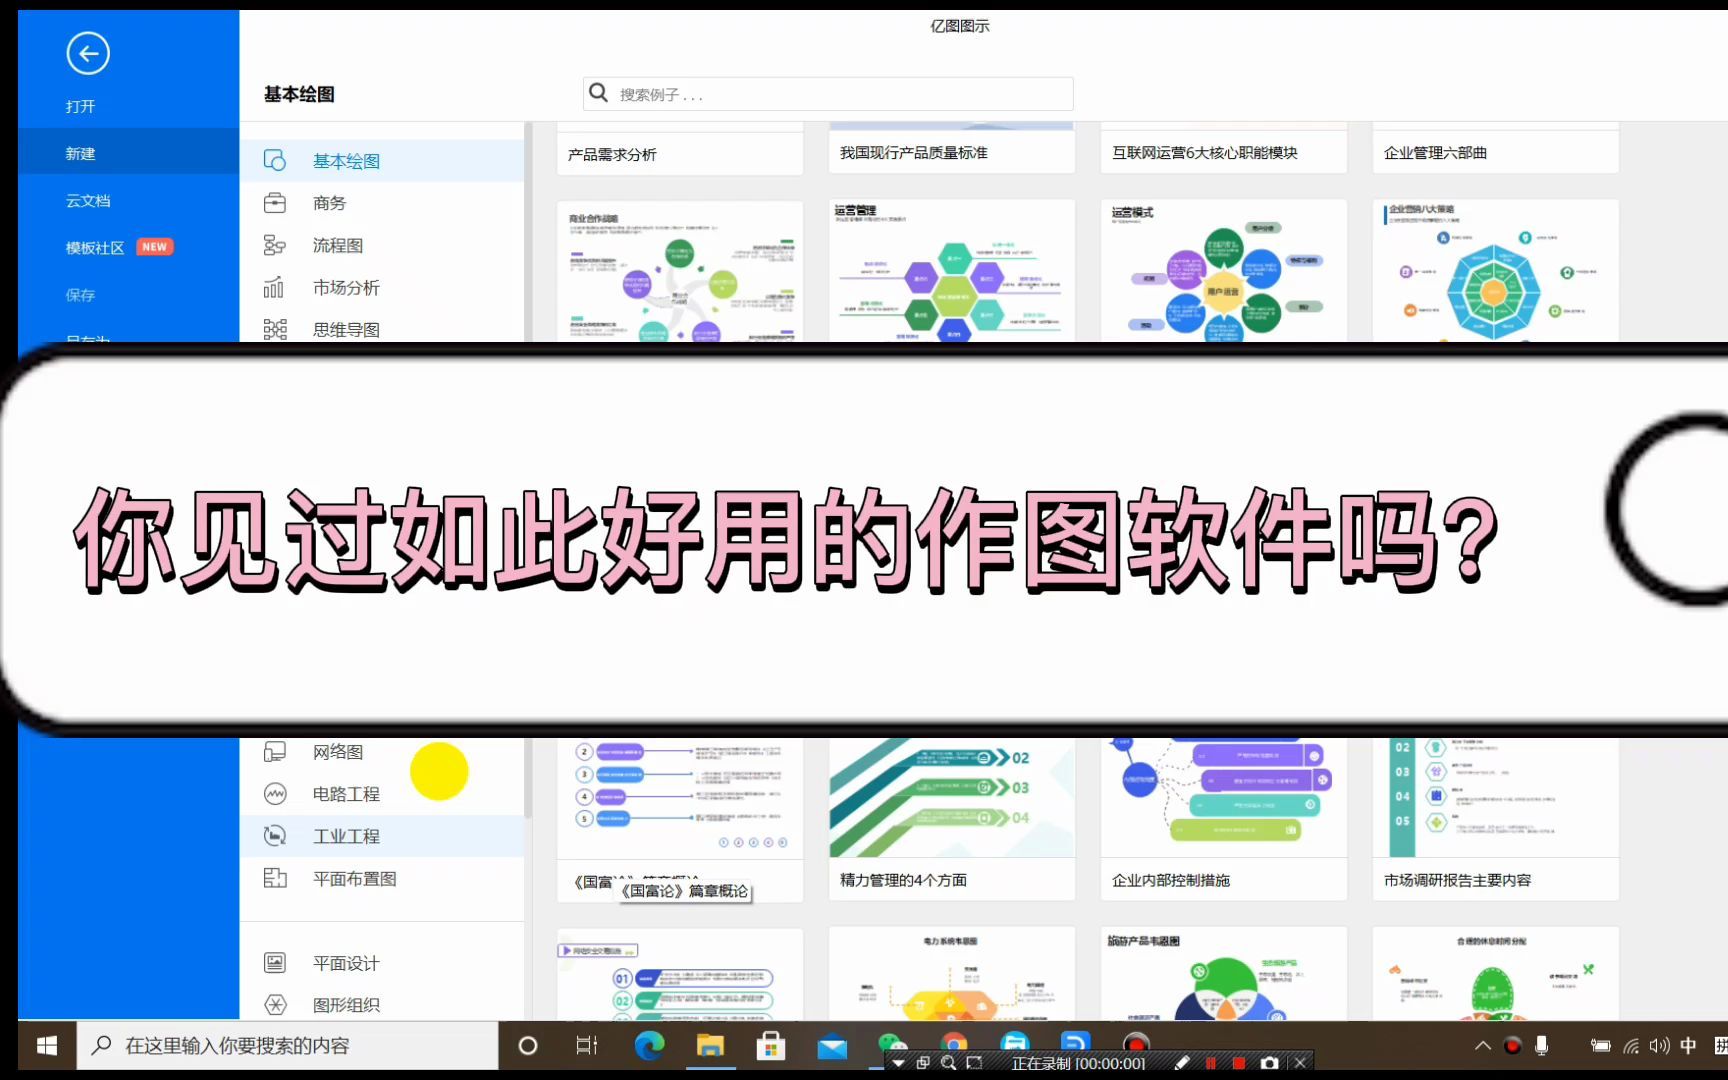Open the 企业内部控制措施 template
Screen dimensions: 1728x1080
[1224, 820]
